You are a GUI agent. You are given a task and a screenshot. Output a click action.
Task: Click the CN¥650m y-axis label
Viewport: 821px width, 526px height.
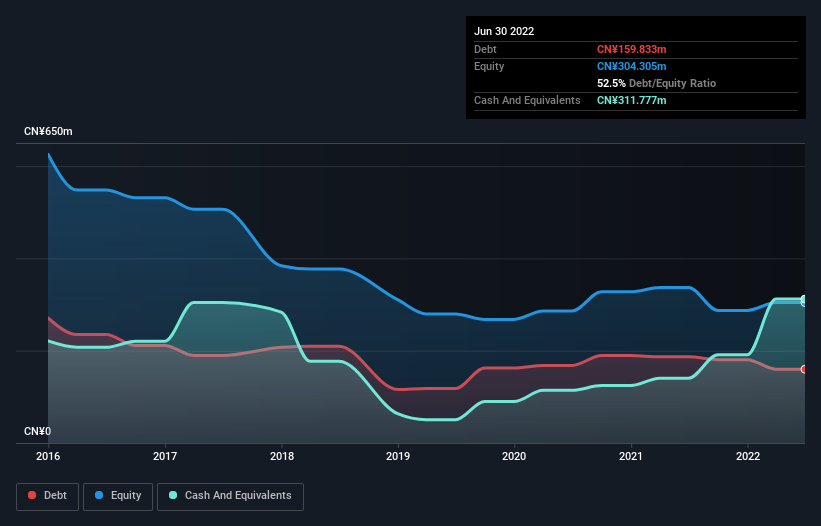(x=48, y=131)
